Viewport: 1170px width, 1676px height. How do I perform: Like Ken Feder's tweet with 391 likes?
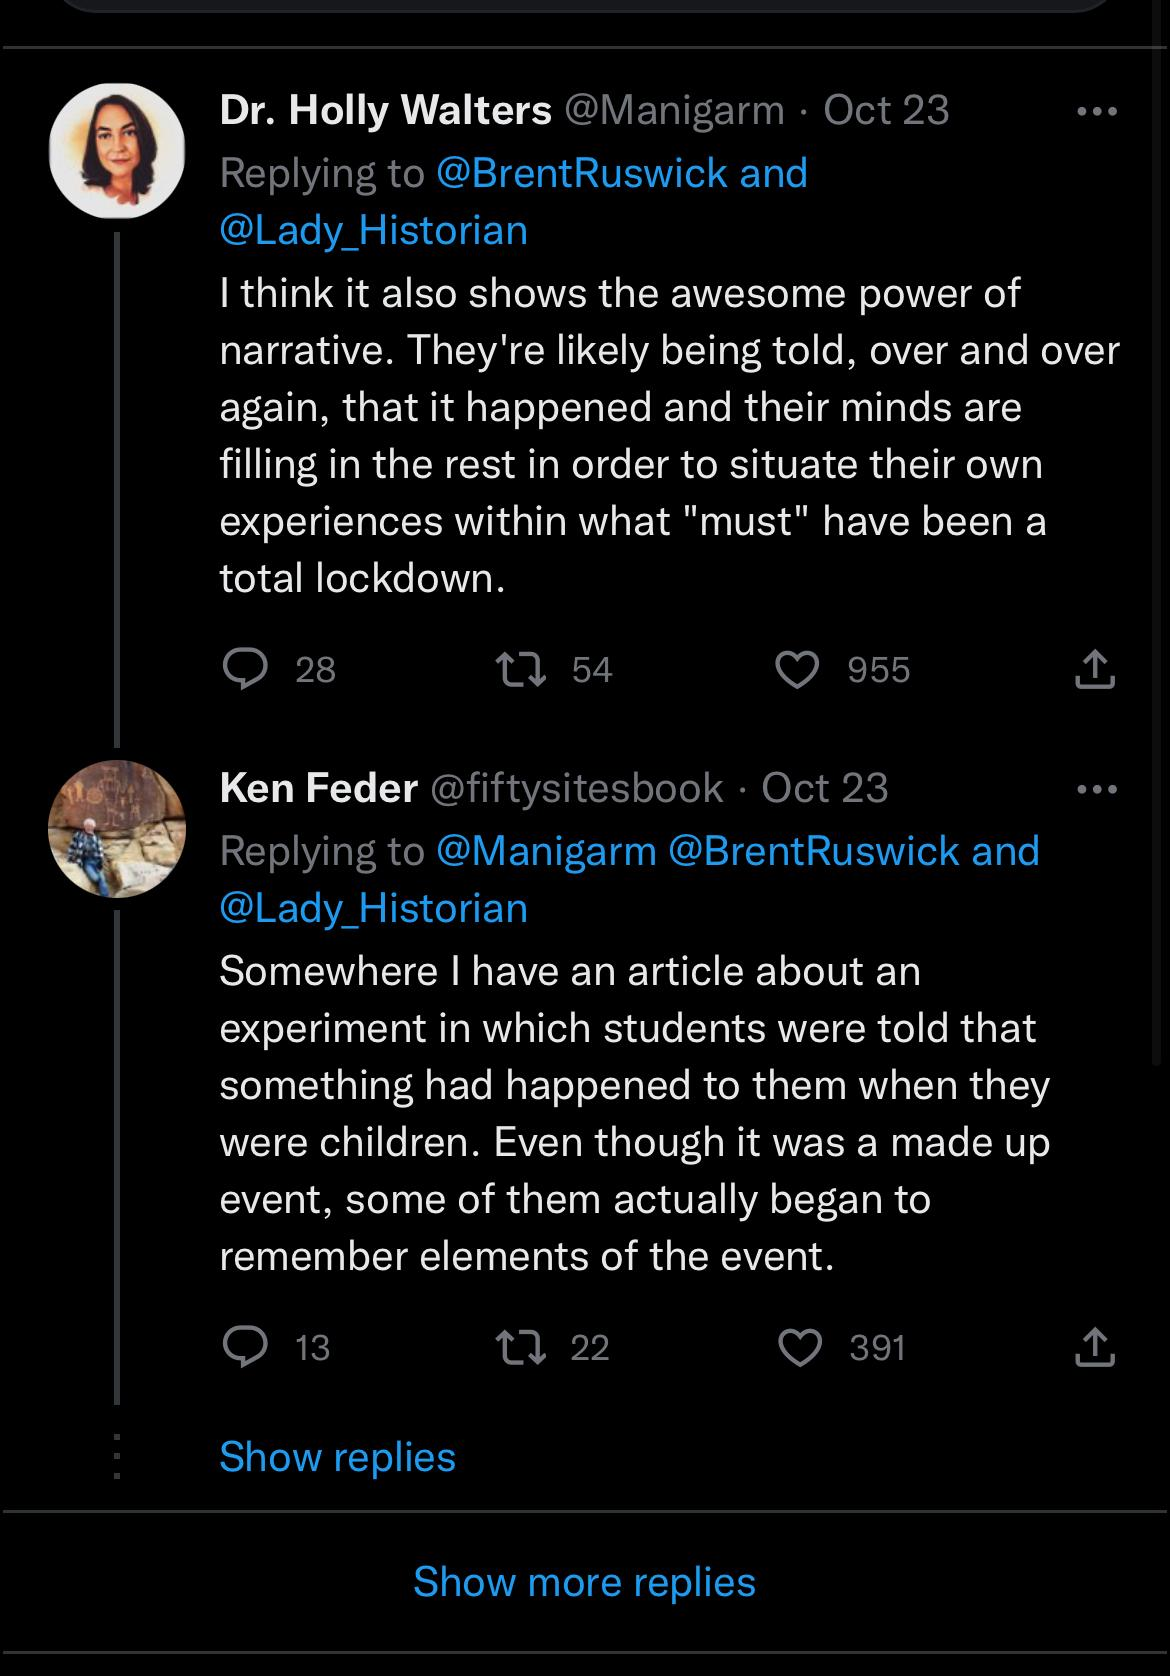[x=799, y=1347]
